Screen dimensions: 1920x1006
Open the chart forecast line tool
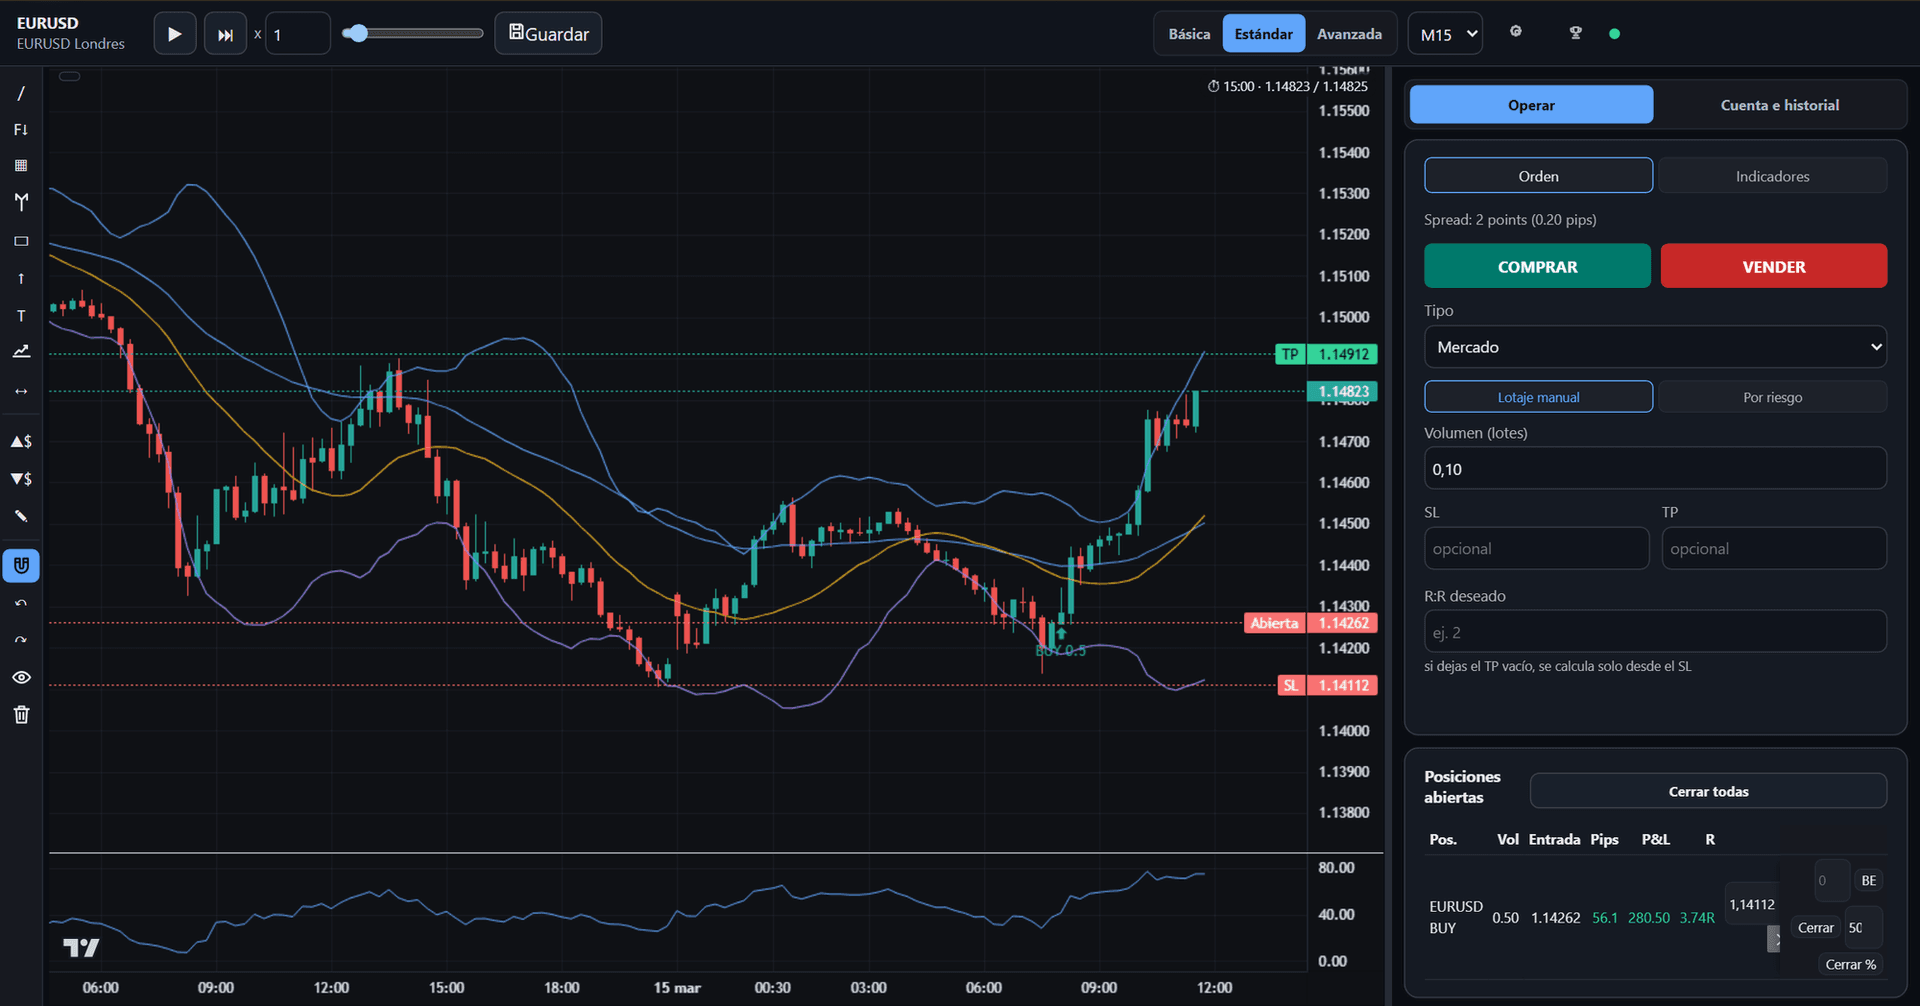[21, 352]
